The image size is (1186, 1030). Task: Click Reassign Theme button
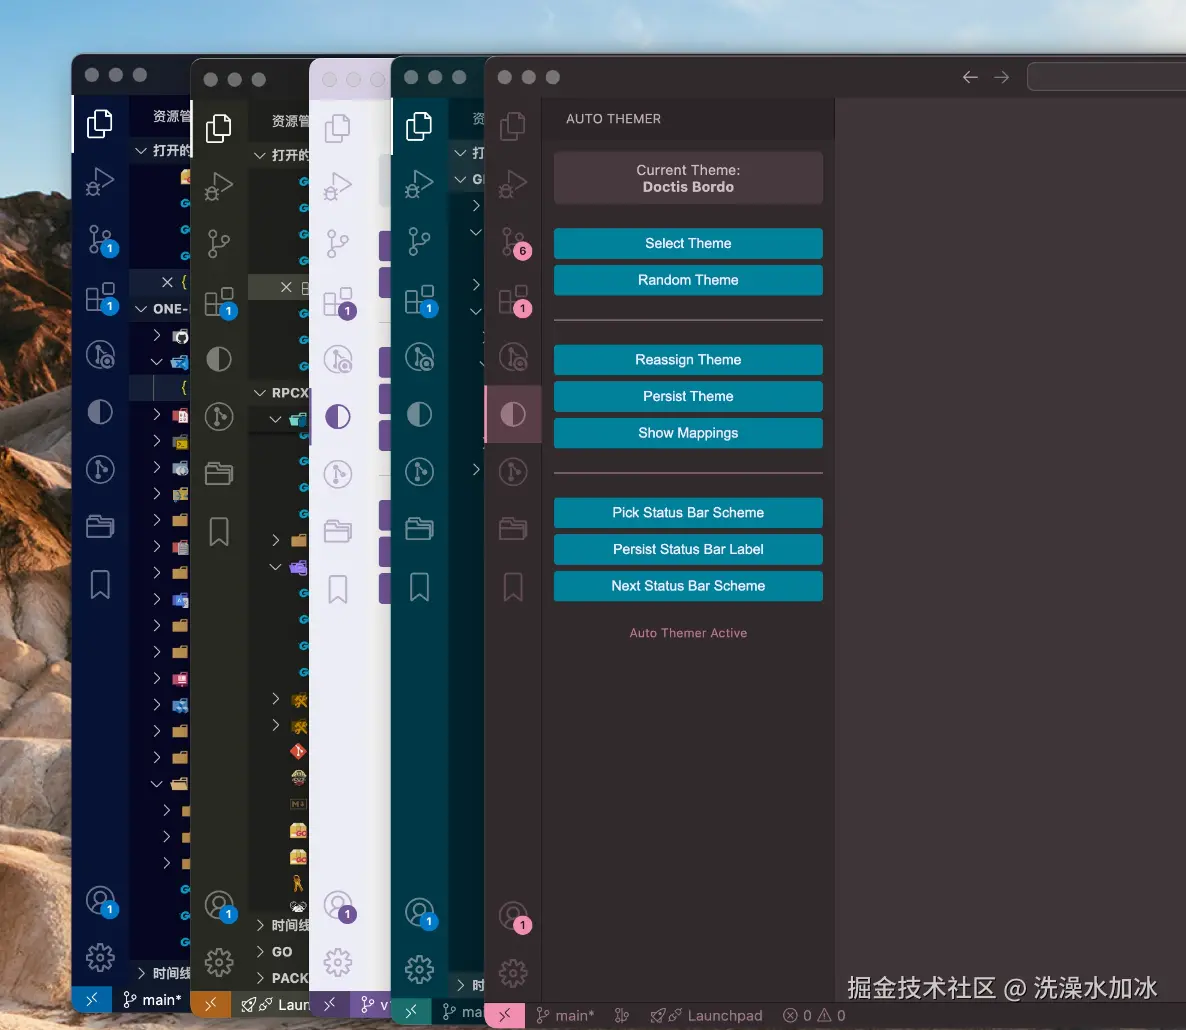click(x=688, y=360)
